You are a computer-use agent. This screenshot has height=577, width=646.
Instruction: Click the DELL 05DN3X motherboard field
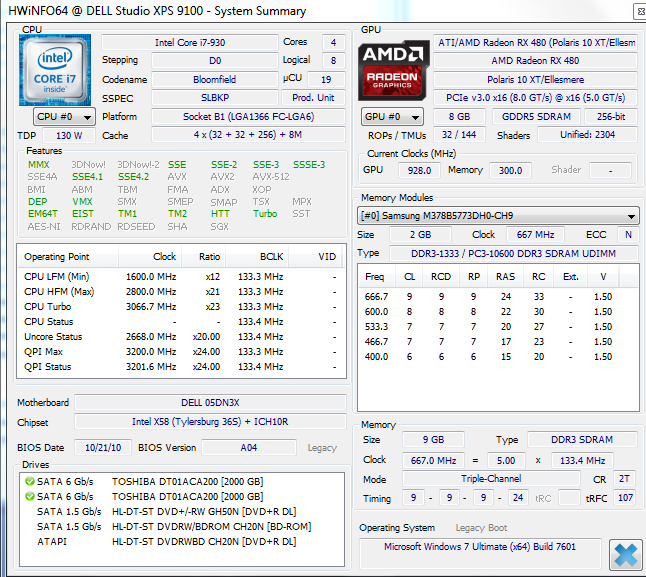(x=210, y=403)
